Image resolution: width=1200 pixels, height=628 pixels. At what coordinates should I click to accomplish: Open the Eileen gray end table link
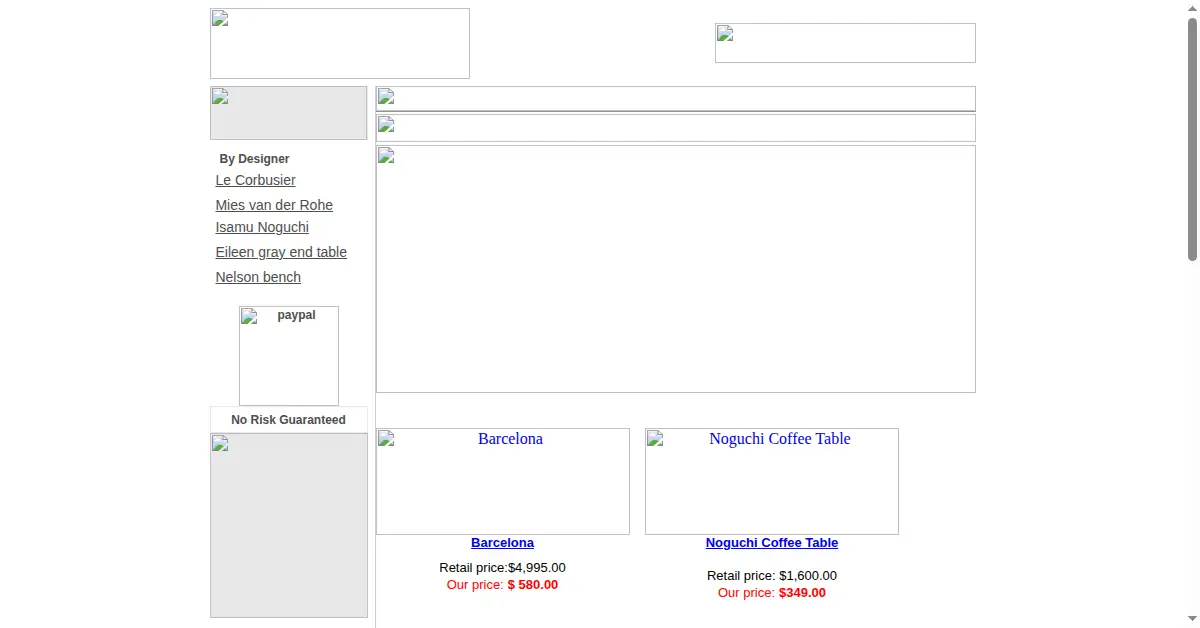[281, 252]
